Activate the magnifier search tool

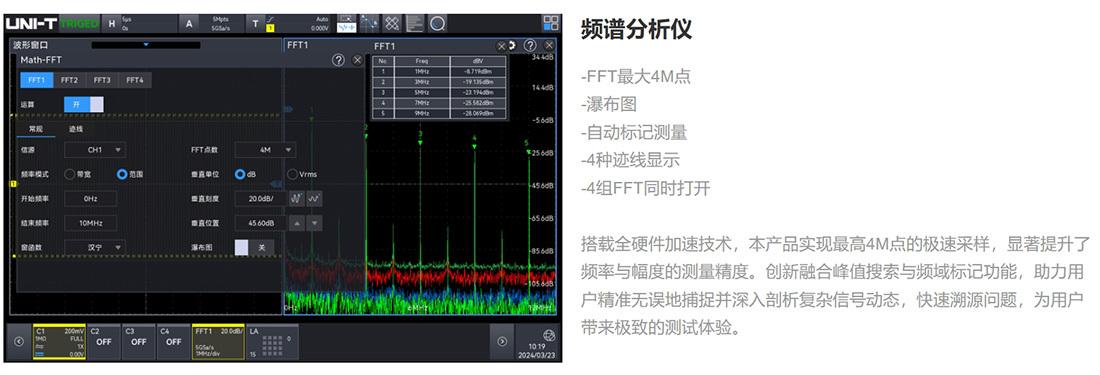click(438, 23)
